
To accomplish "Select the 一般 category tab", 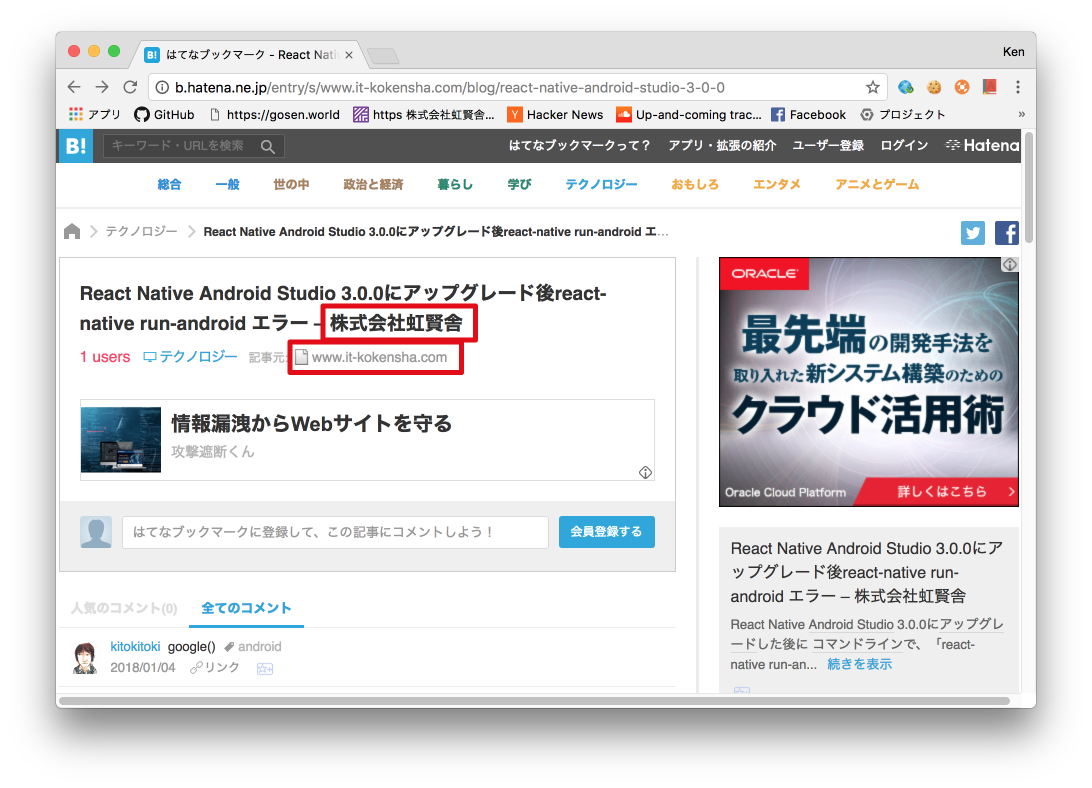I will (227, 184).
